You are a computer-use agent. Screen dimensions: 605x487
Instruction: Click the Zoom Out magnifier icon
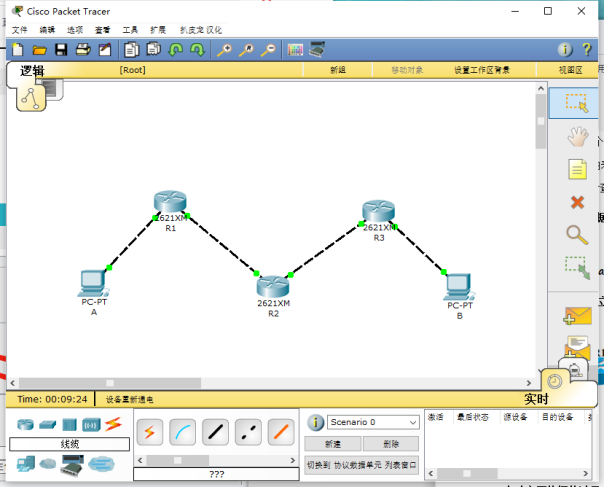tap(268, 50)
